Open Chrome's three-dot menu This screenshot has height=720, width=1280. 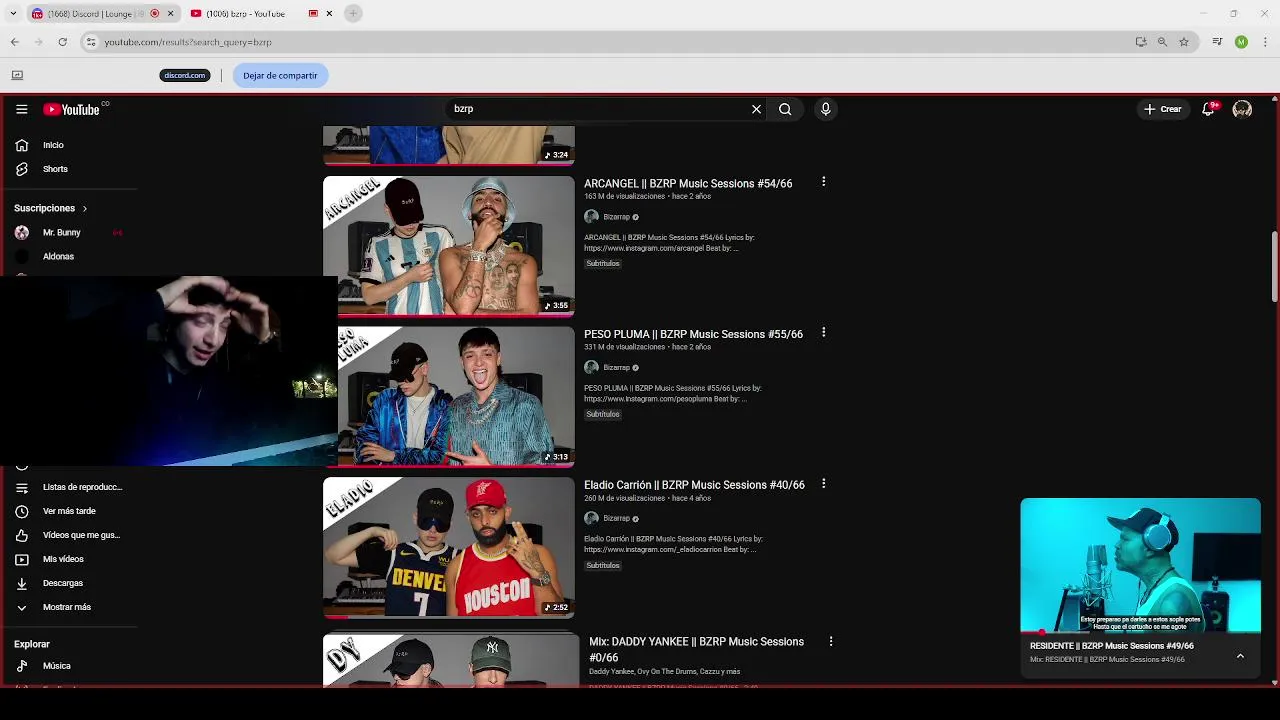coord(1266,42)
